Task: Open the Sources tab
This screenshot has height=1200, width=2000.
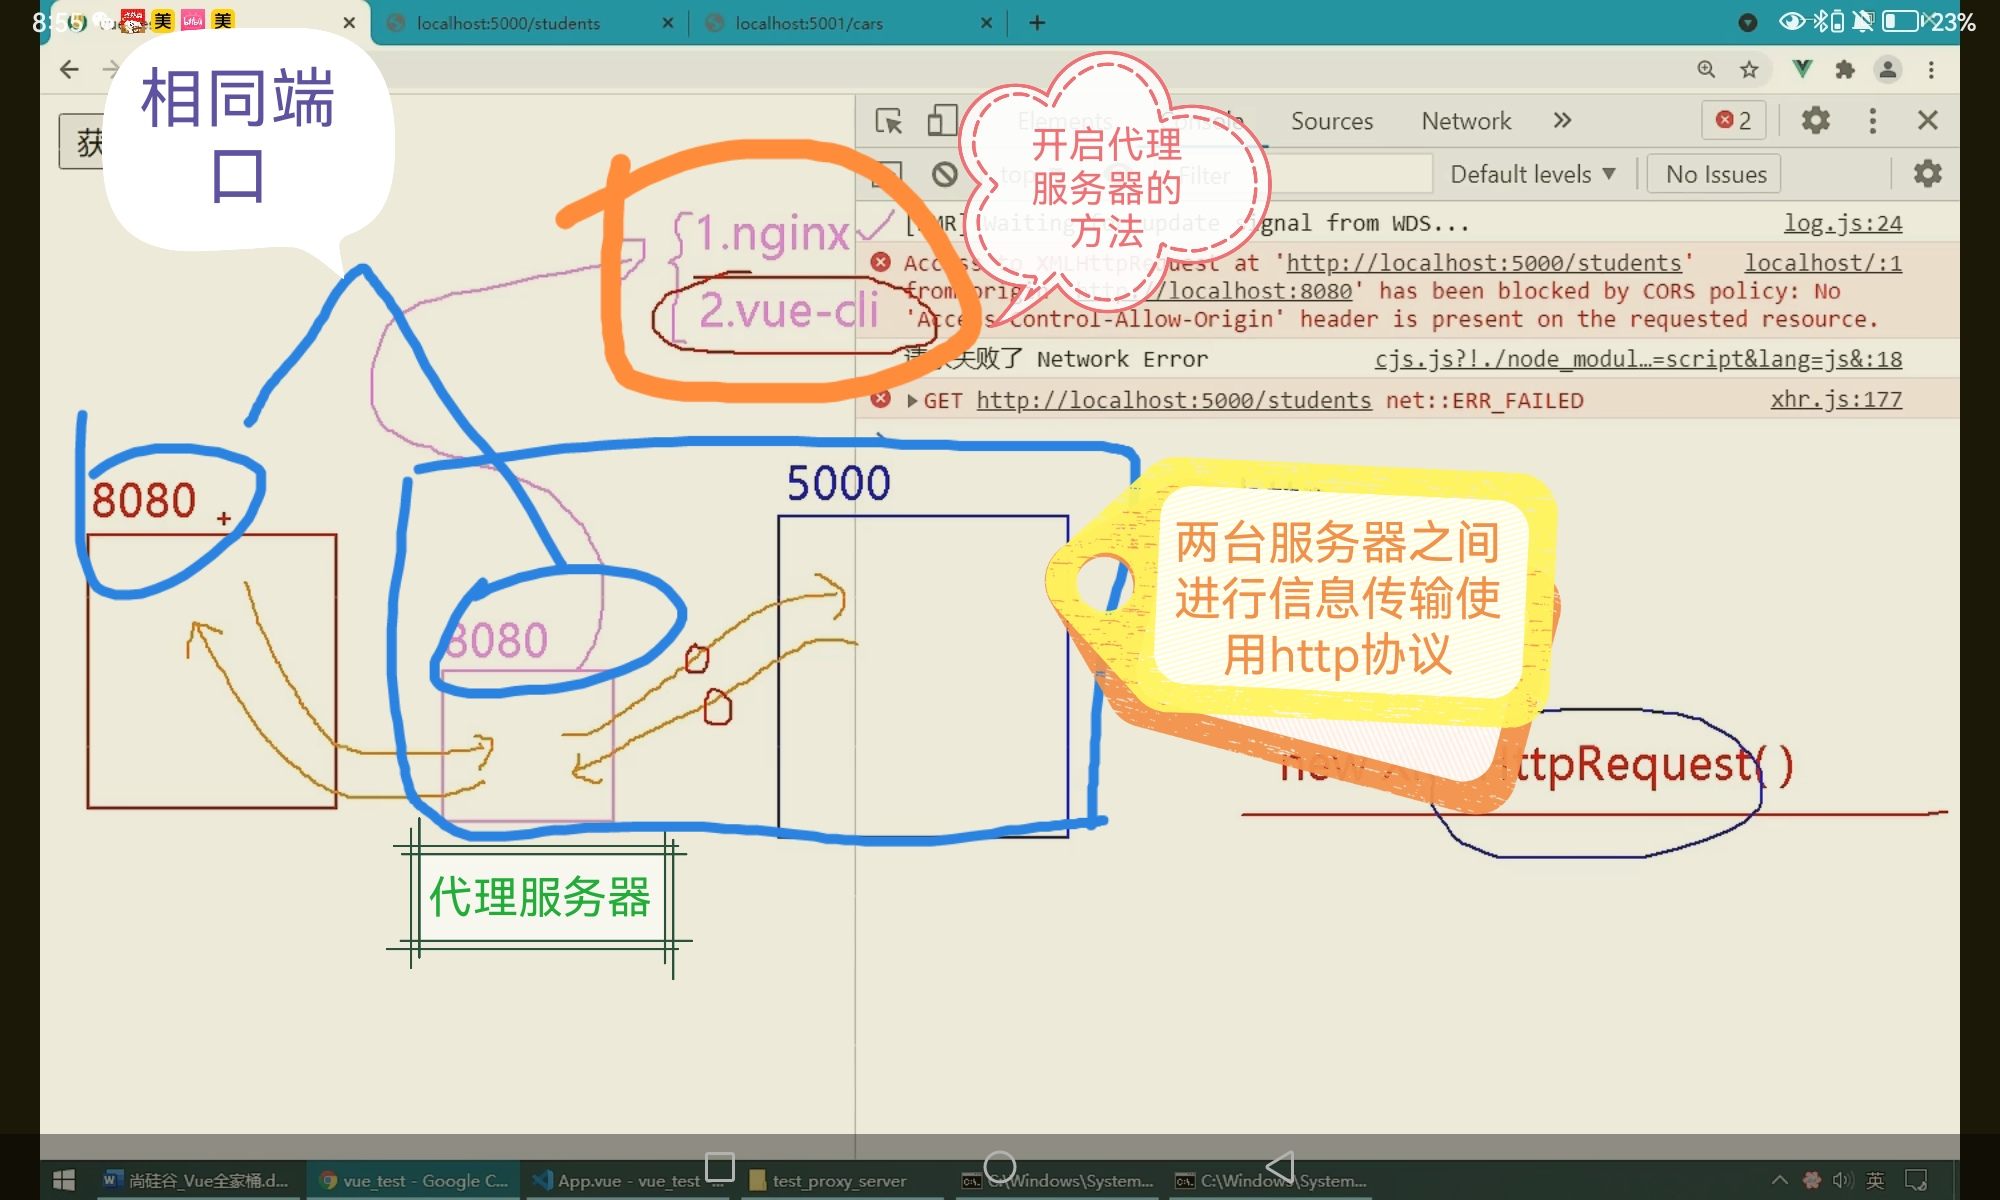Action: click(x=1331, y=121)
